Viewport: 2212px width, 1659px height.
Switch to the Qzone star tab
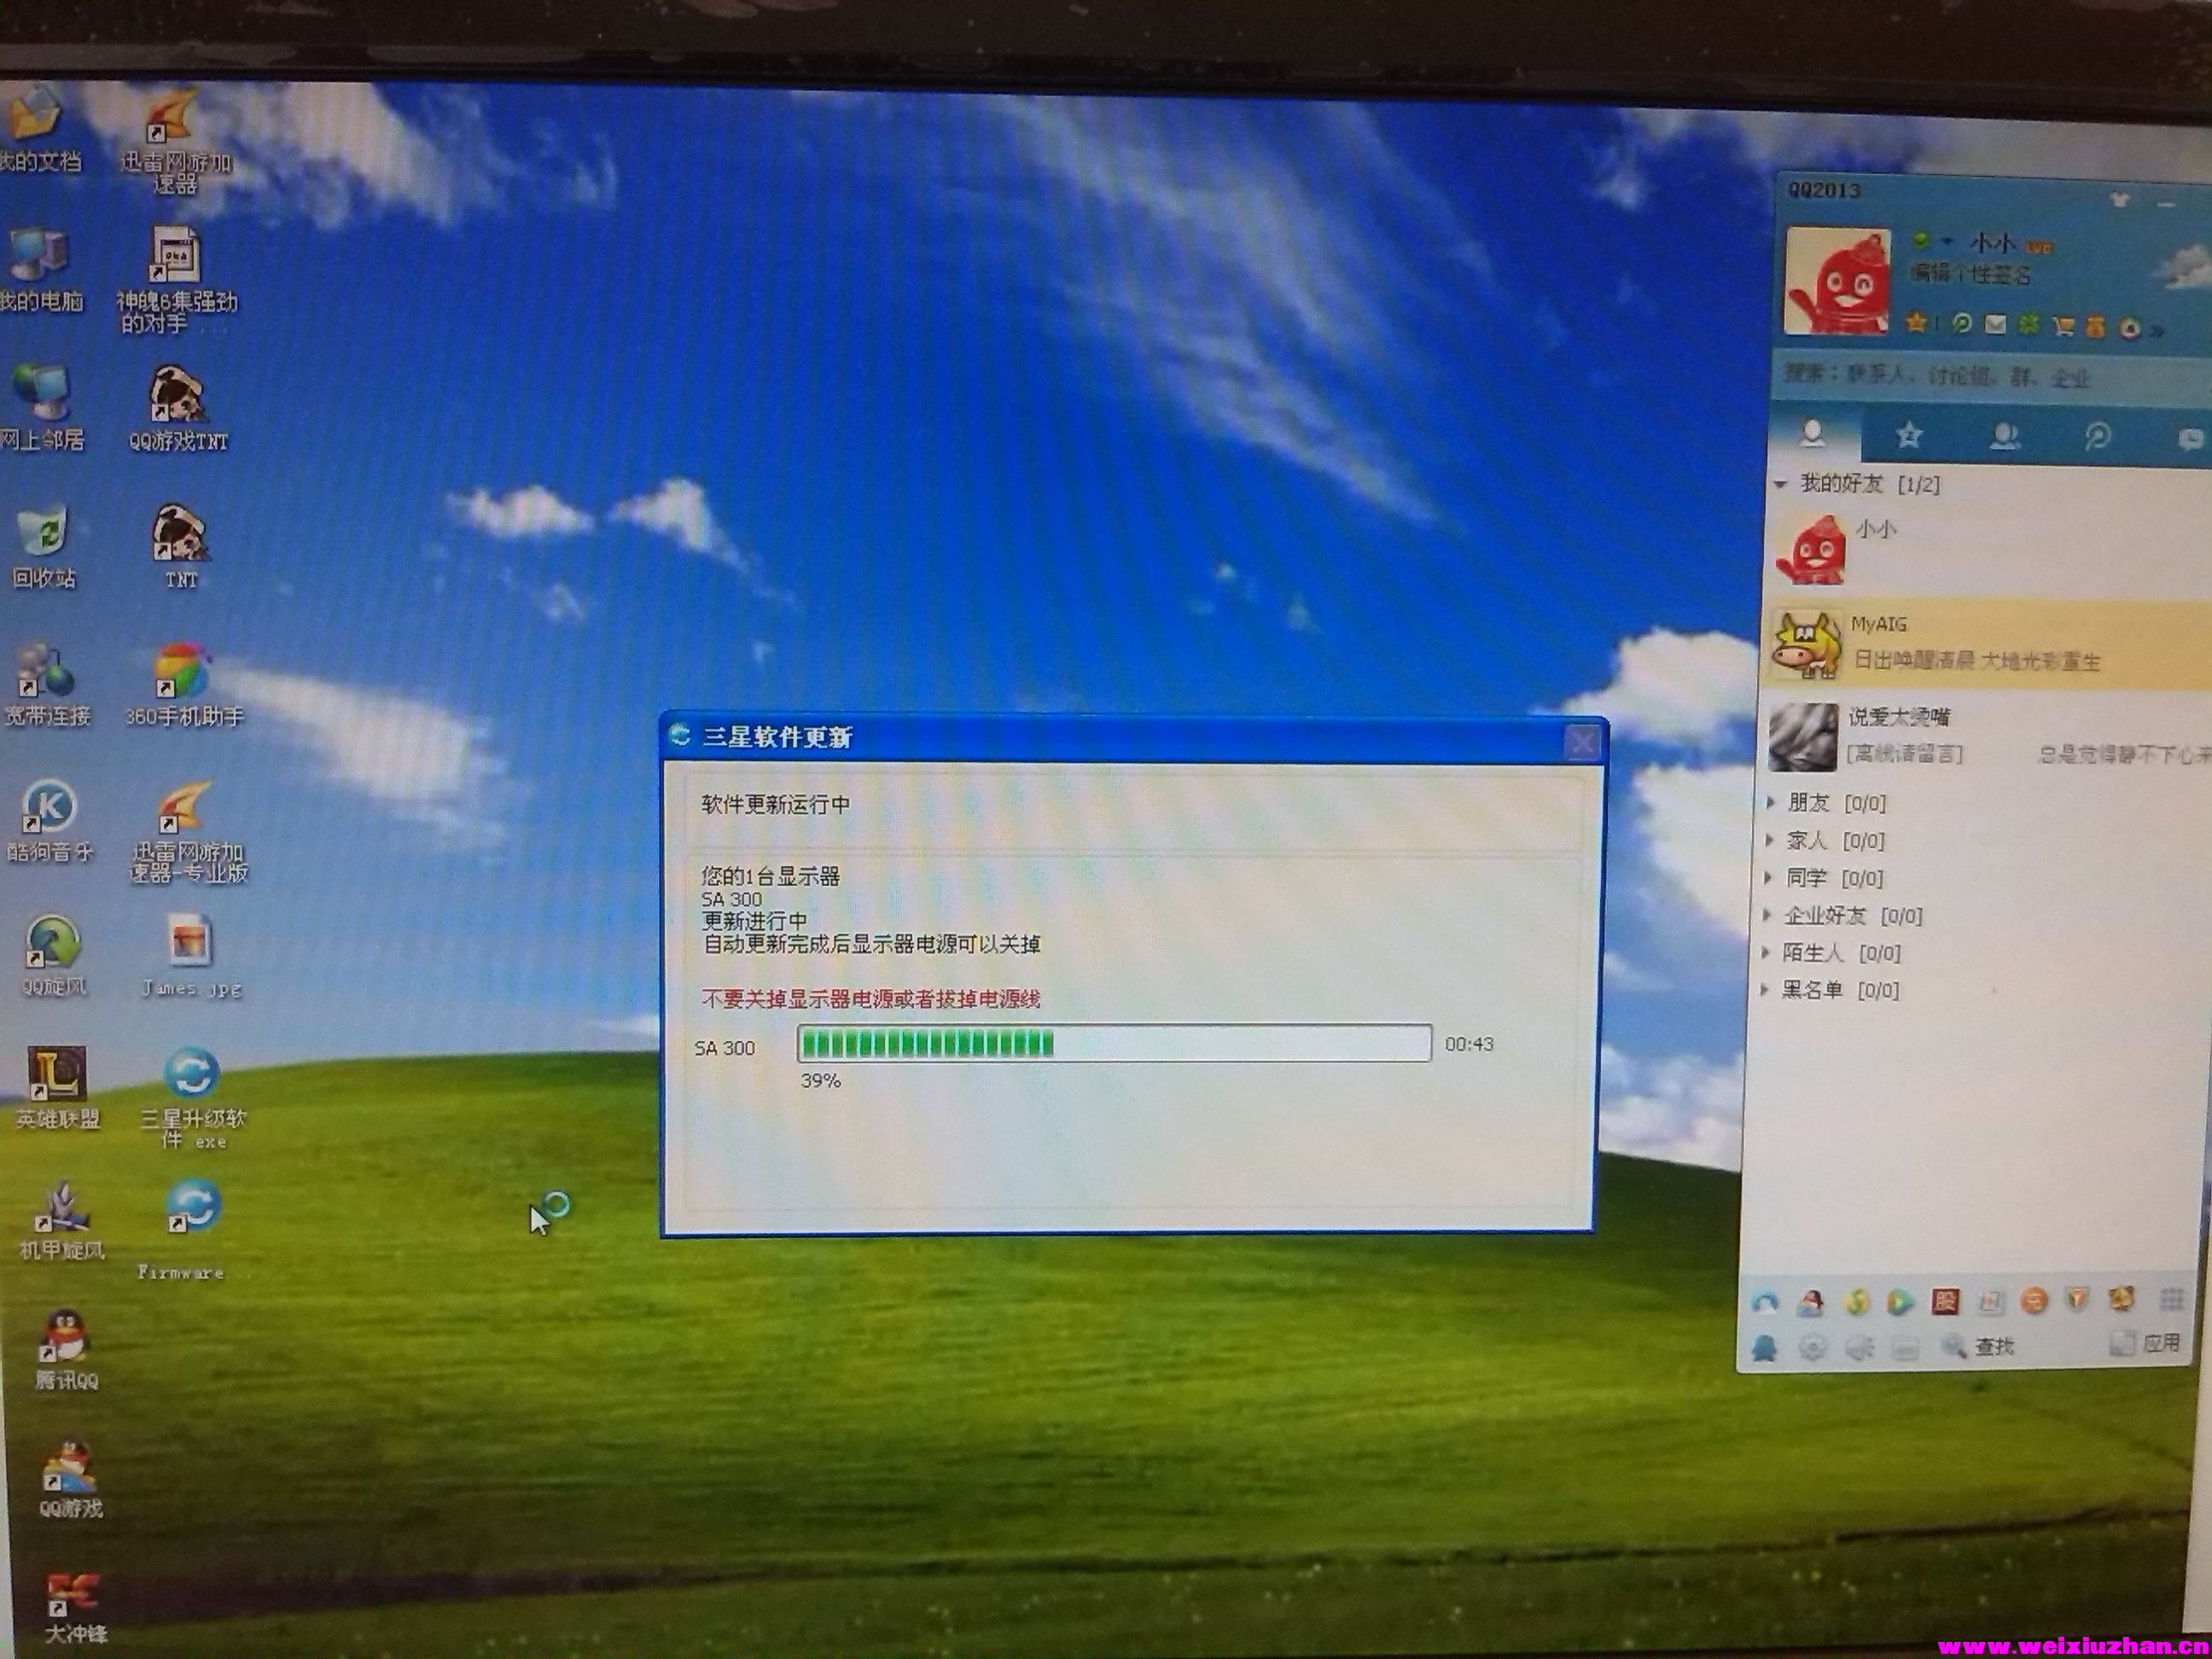point(1909,435)
